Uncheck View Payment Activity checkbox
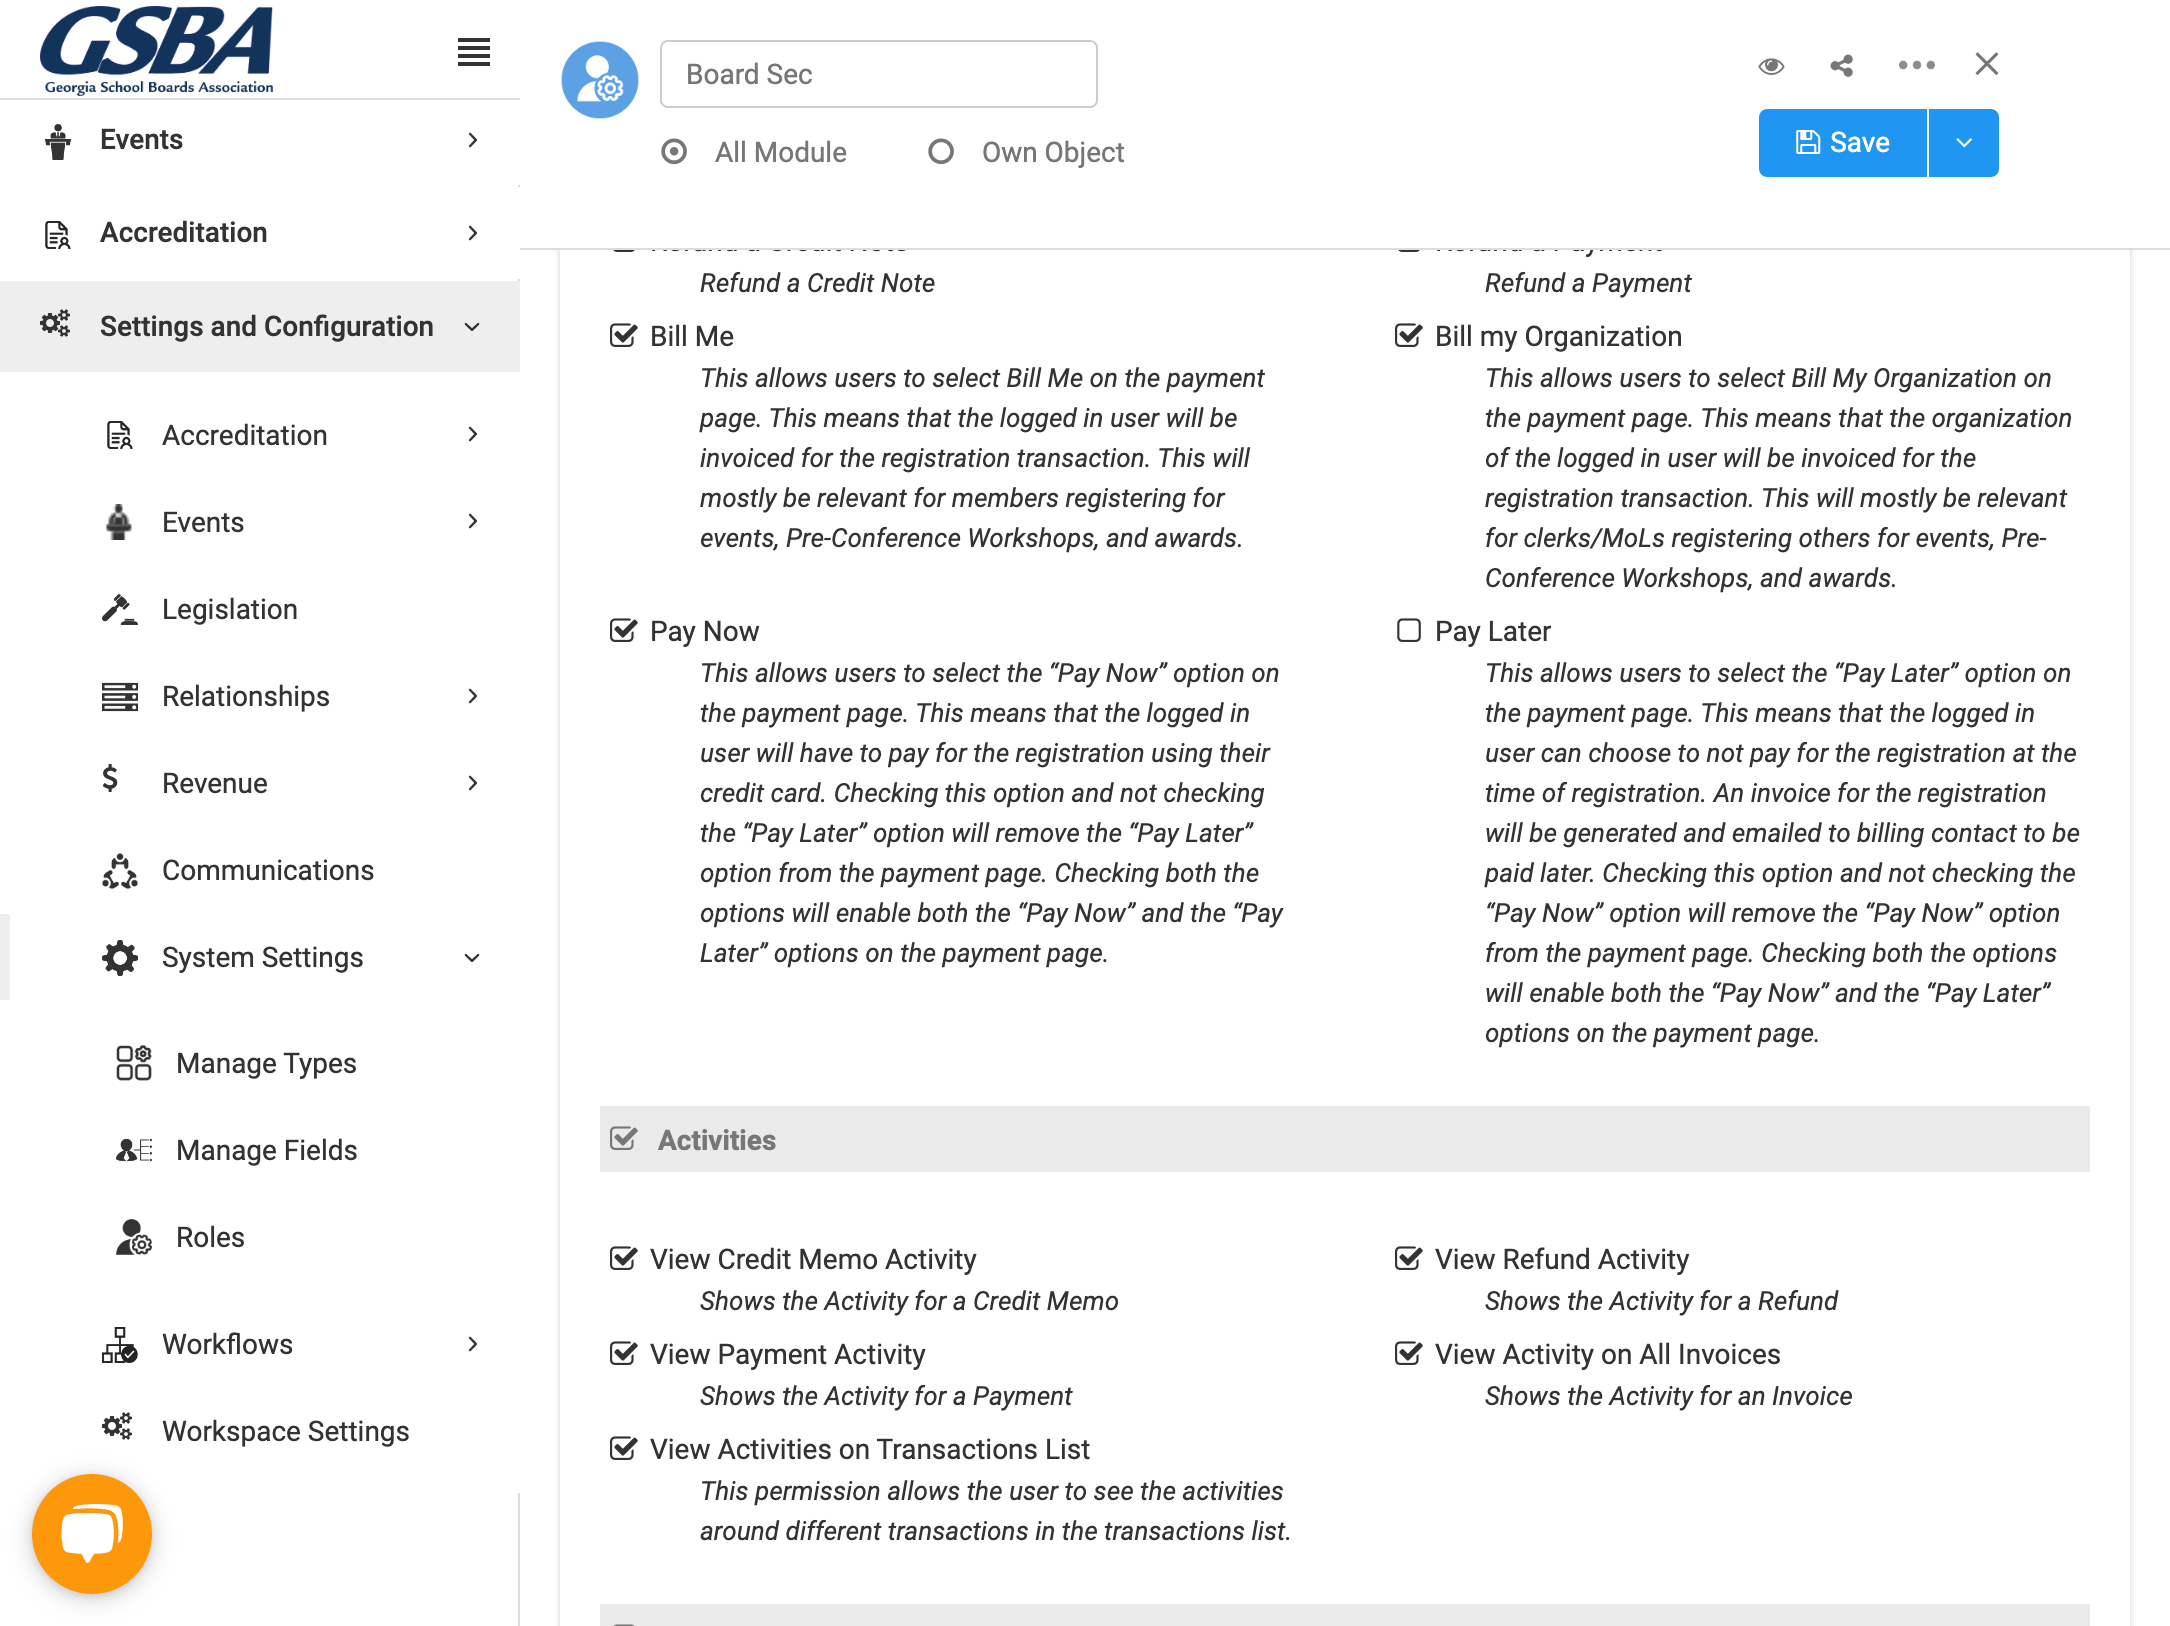 [623, 1353]
